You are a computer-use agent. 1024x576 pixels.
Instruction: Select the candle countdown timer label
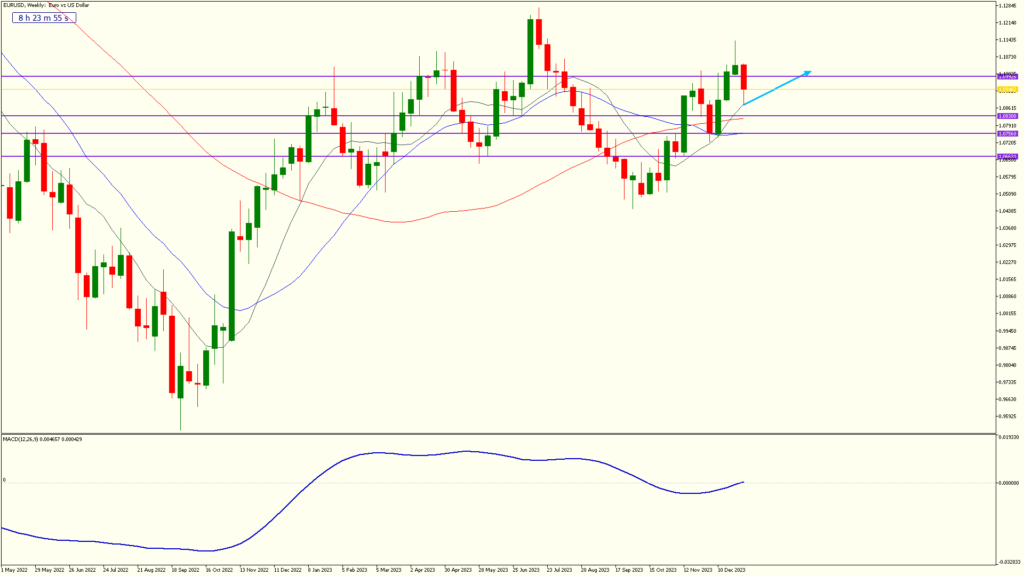(x=42, y=18)
